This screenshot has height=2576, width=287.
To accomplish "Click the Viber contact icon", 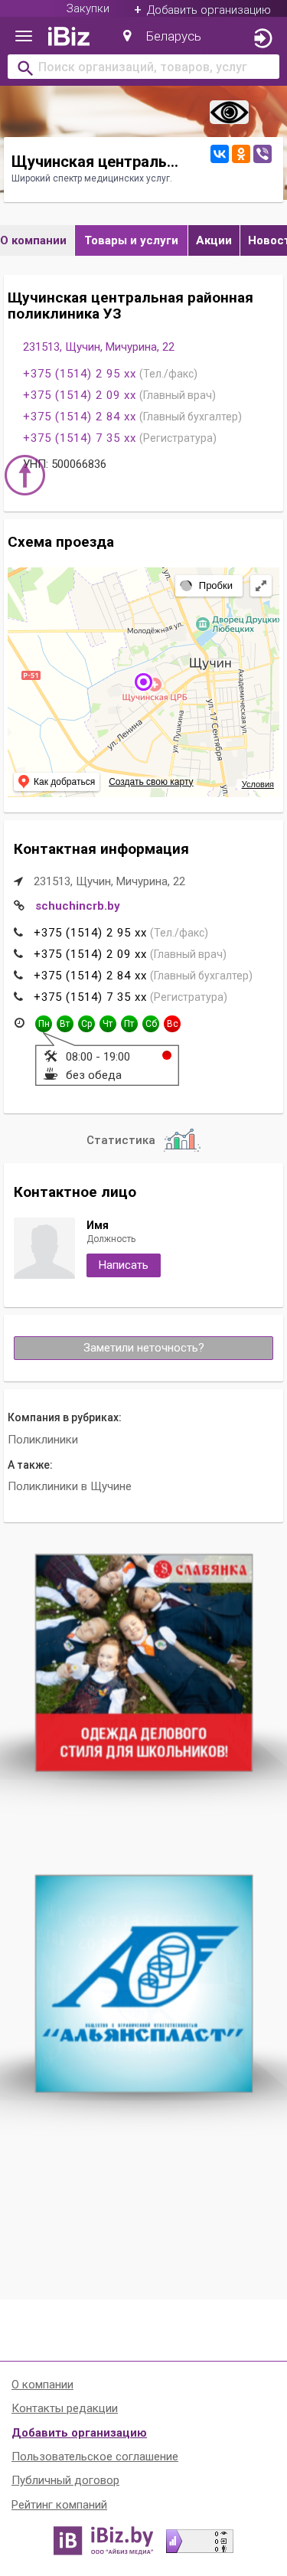I will click(x=262, y=154).
